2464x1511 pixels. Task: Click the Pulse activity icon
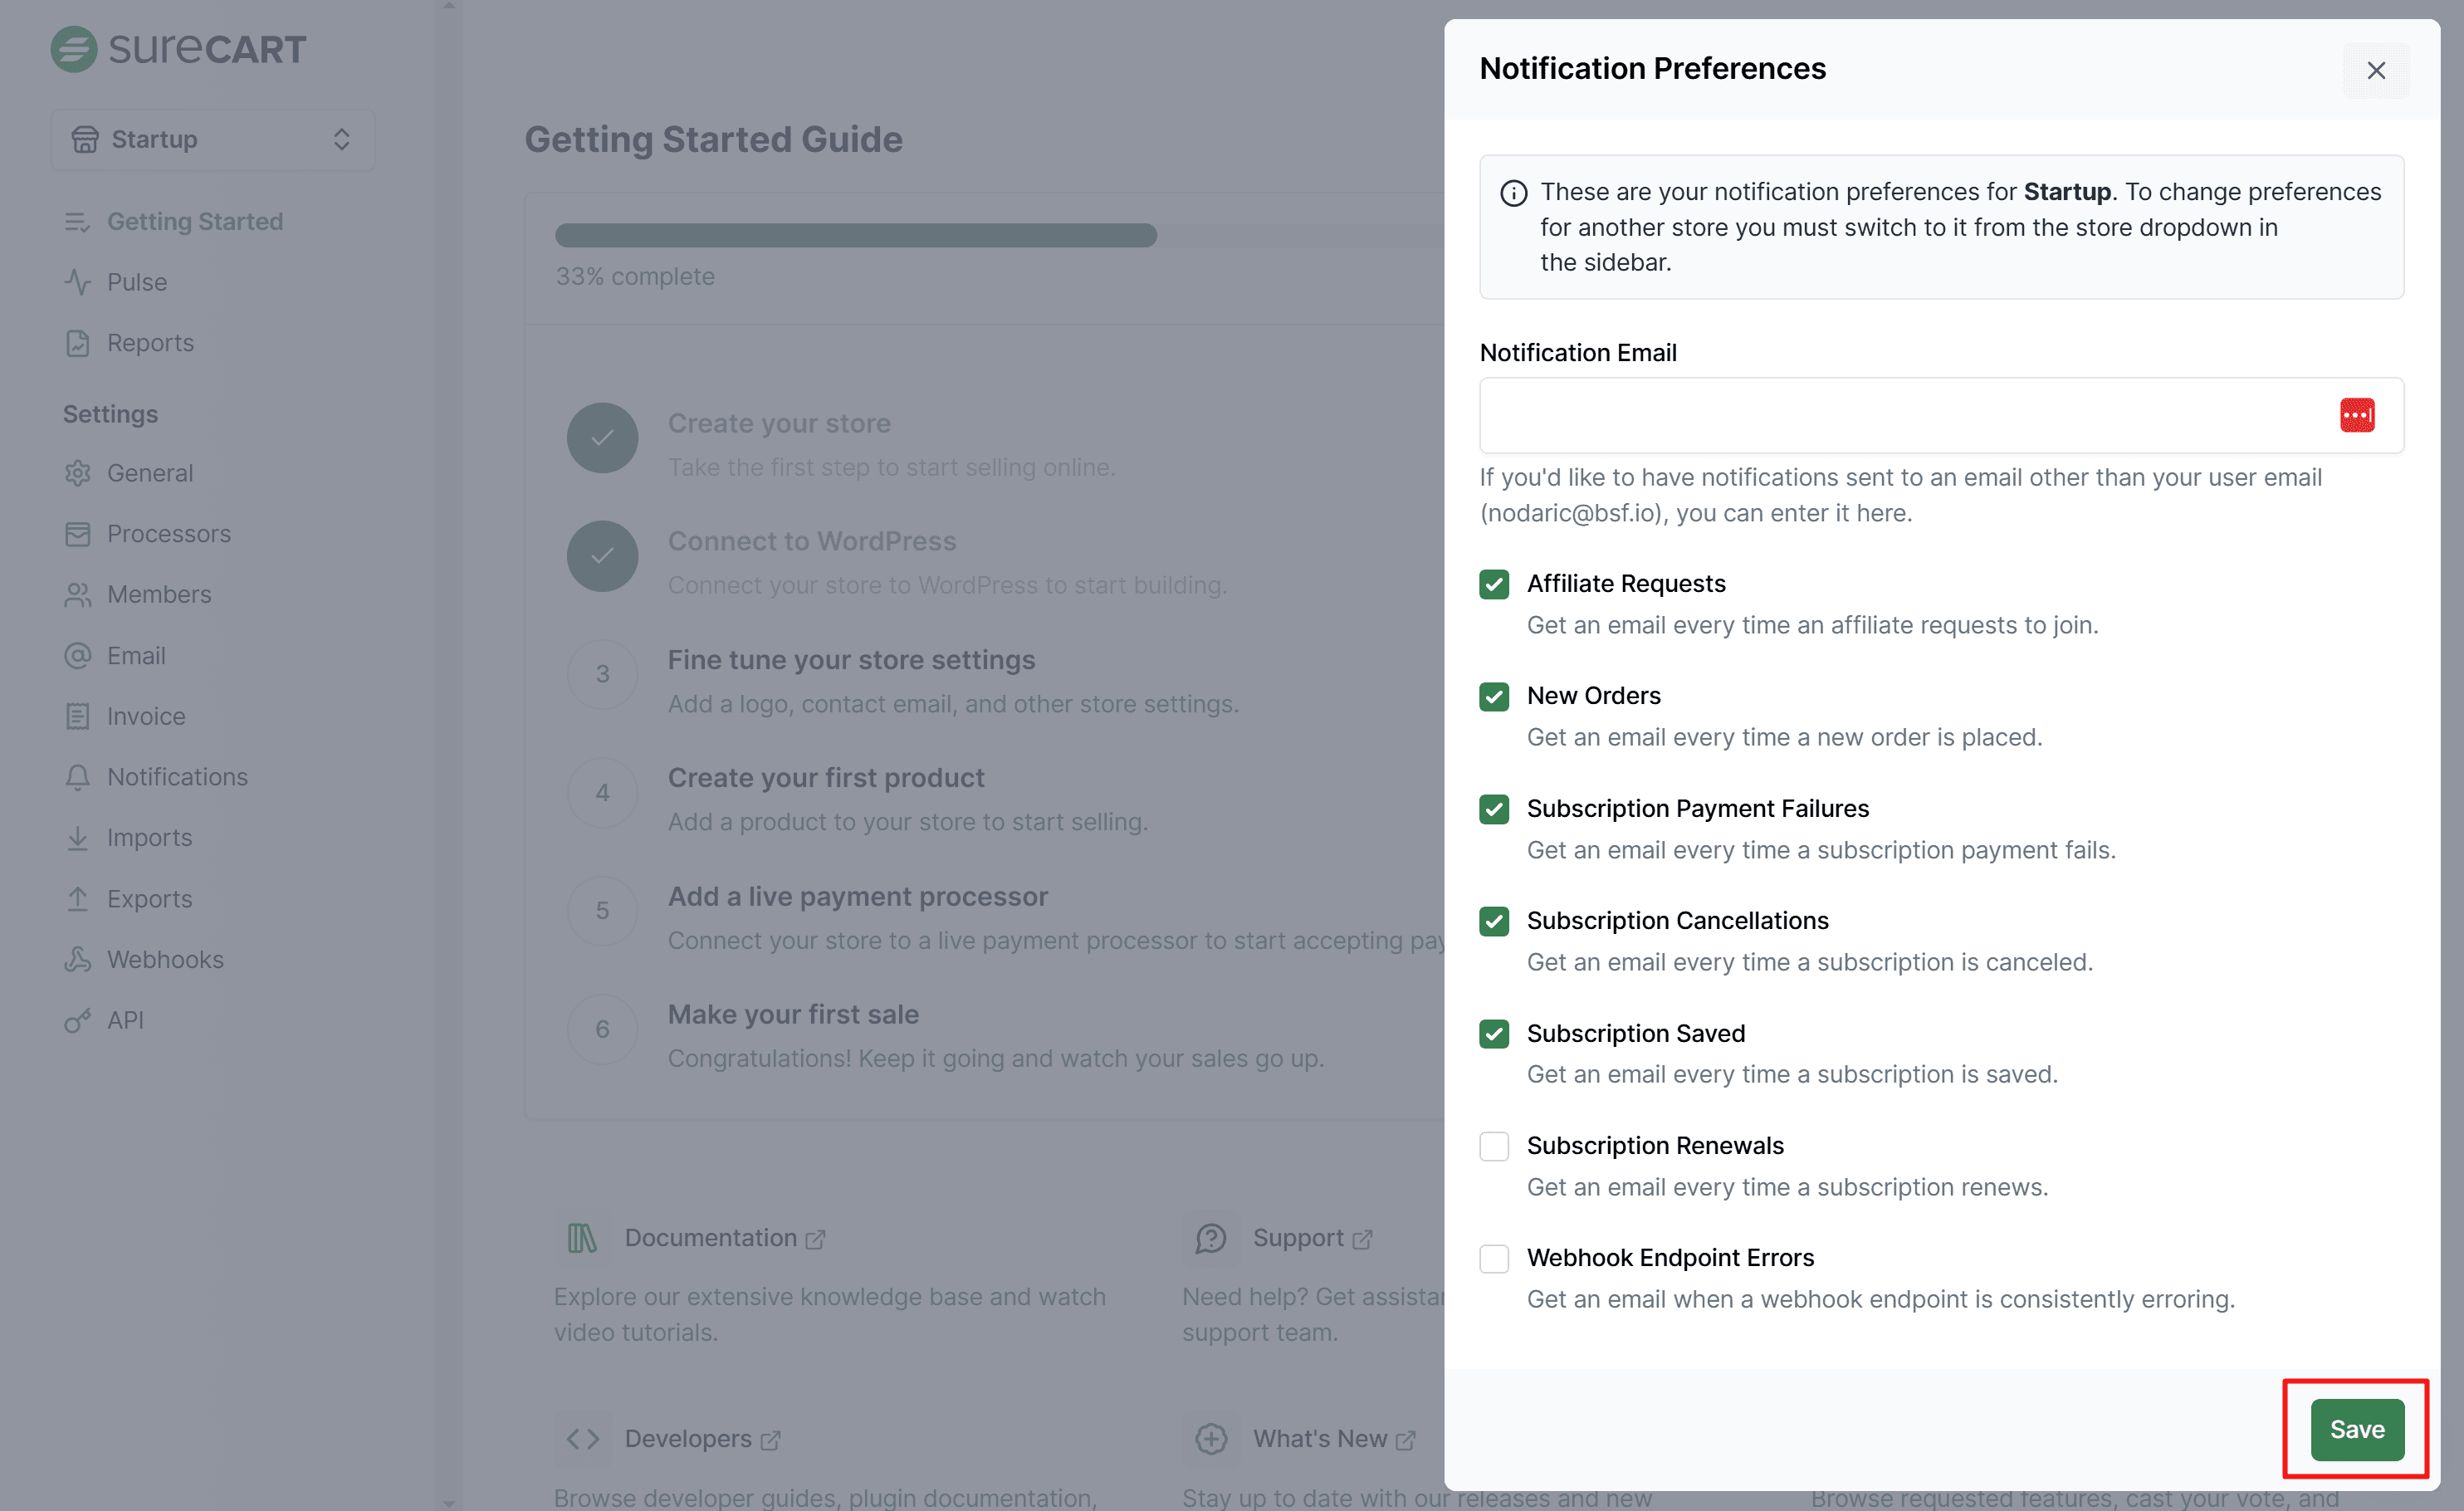77,282
